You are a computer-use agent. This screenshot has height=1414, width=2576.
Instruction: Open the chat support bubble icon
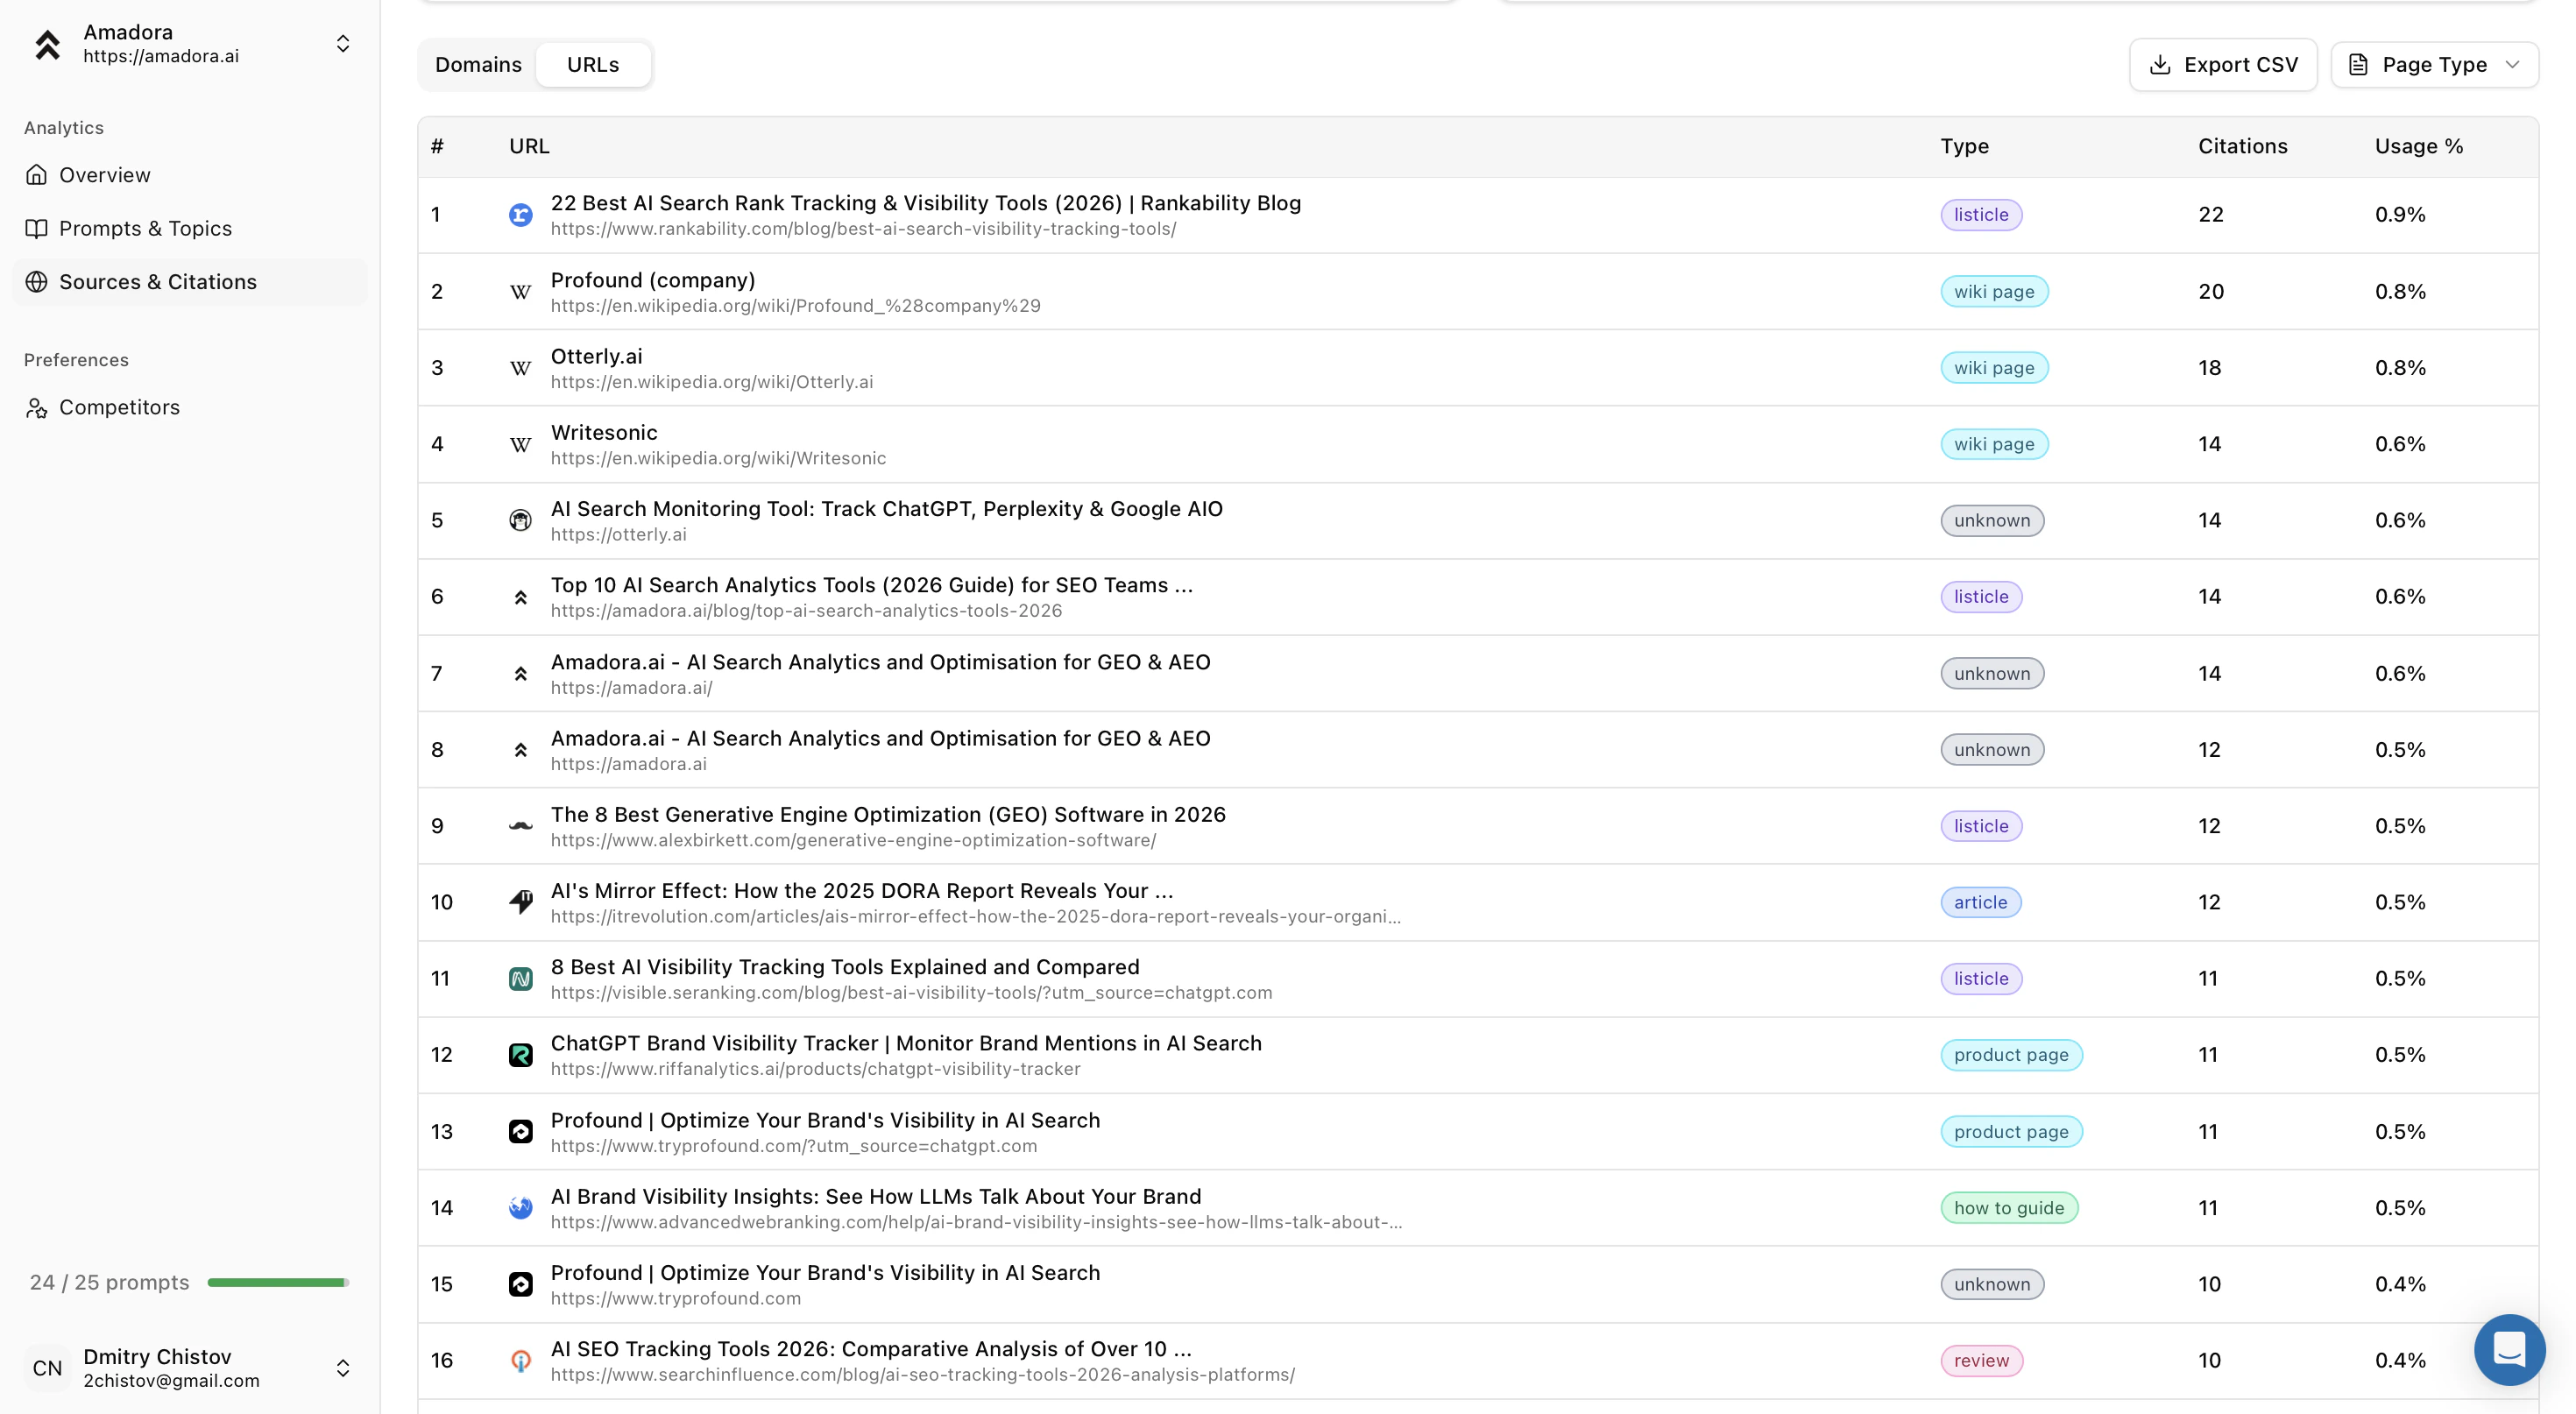tap(2509, 1349)
